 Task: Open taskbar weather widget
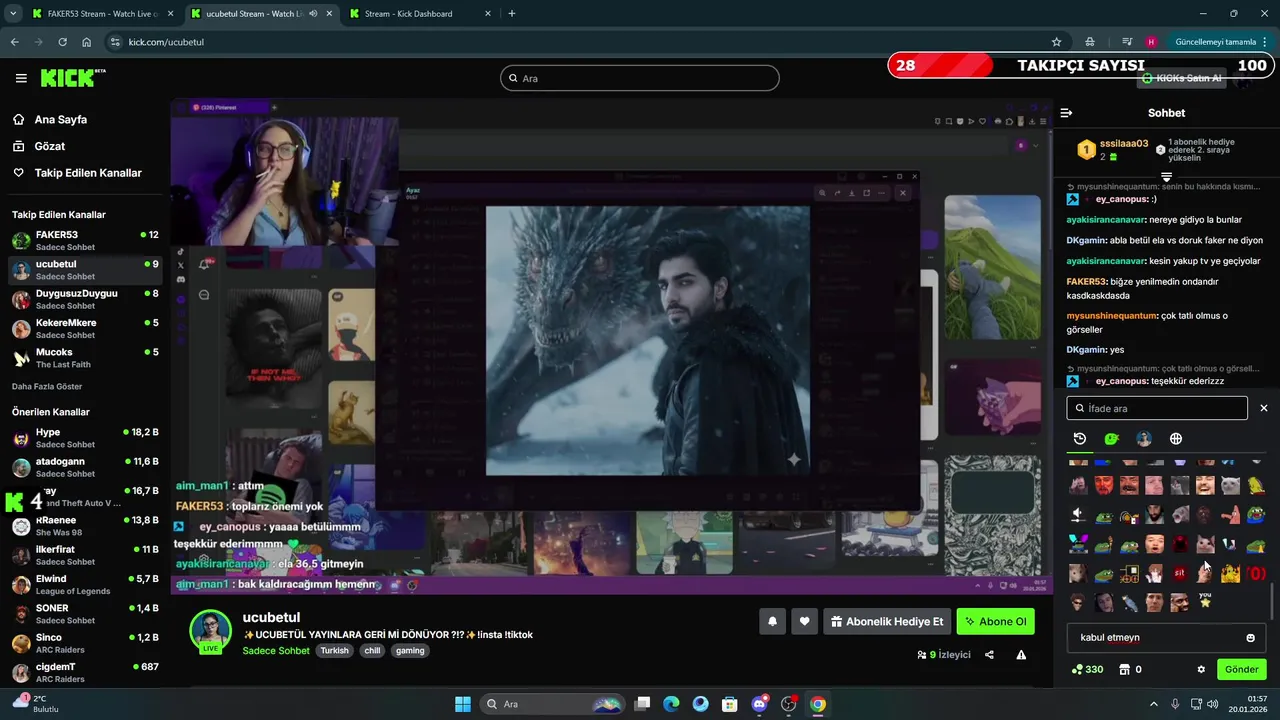(x=36, y=703)
